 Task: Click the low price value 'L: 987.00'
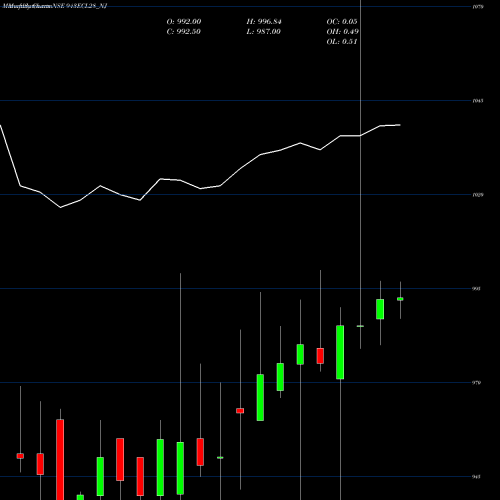pyautogui.click(x=264, y=32)
